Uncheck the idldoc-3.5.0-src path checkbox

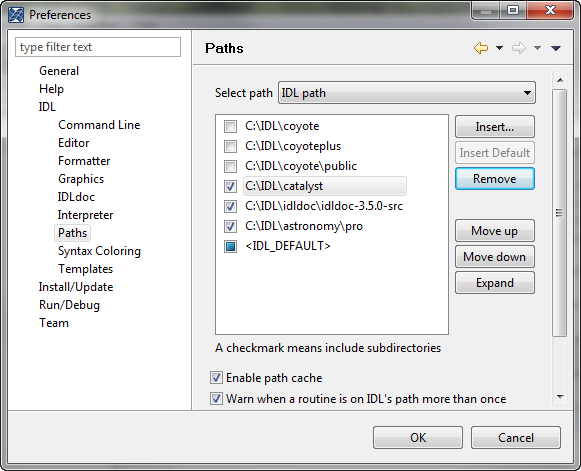coord(230,206)
